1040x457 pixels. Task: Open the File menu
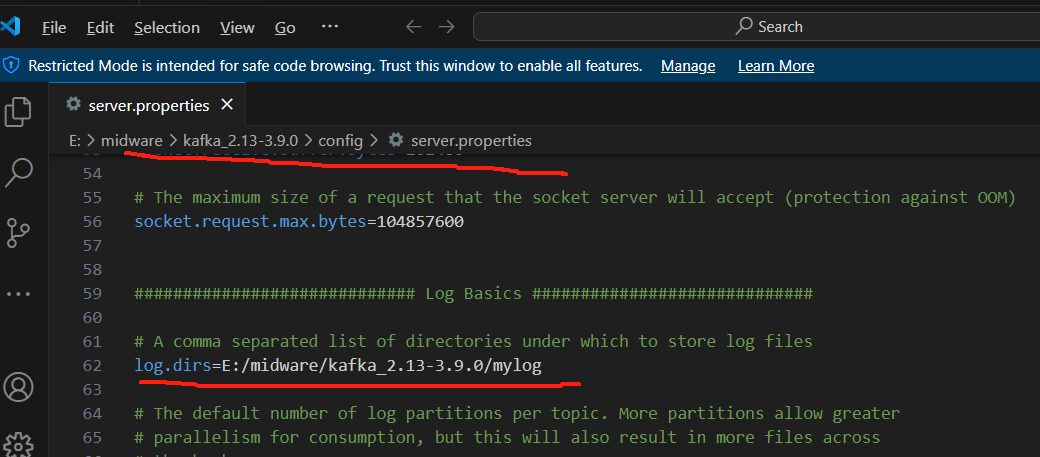pyautogui.click(x=54, y=27)
